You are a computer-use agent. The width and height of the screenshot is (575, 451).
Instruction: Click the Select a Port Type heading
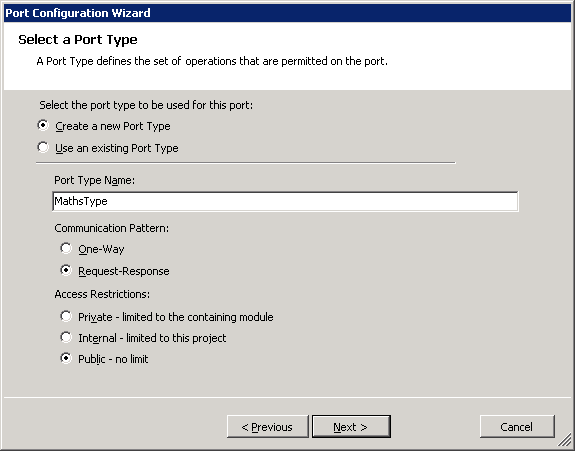pyautogui.click(x=78, y=40)
